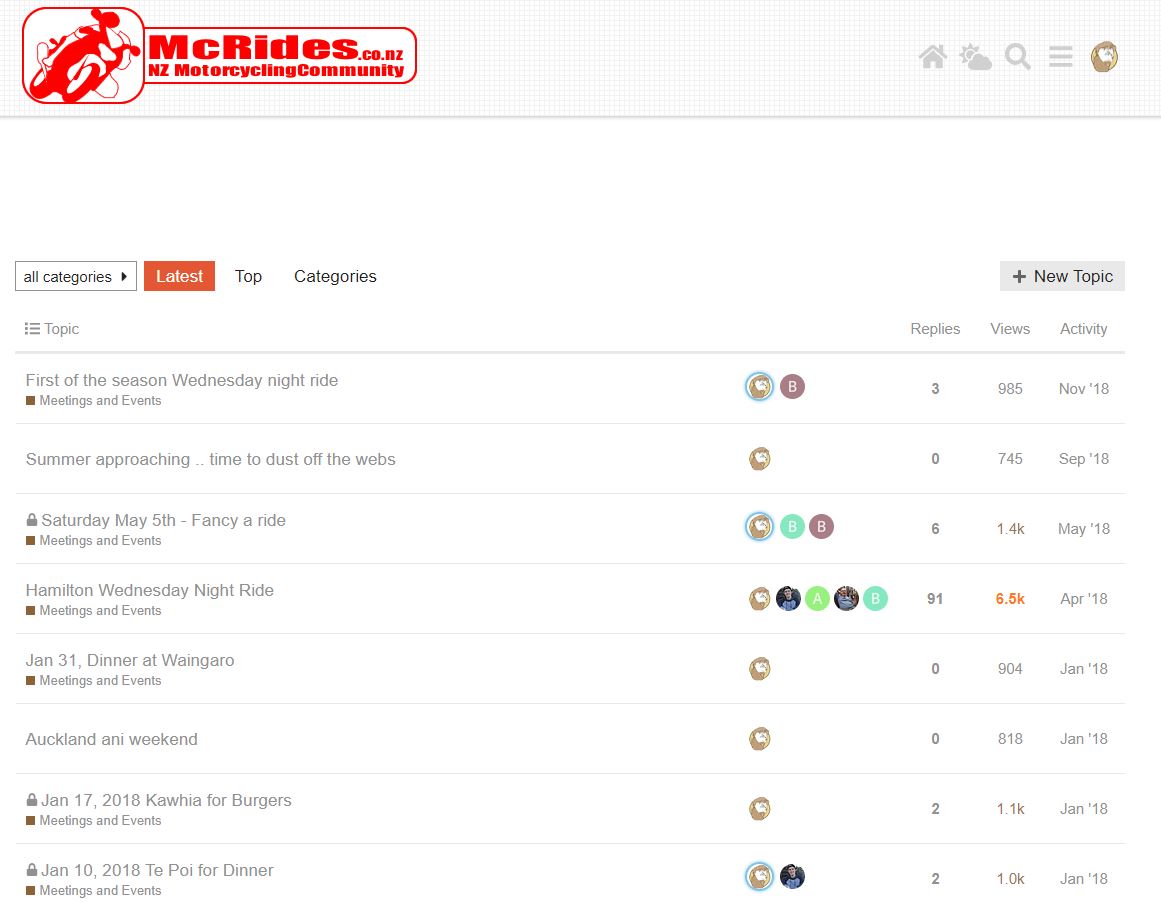Select the Latest tab
Screen dimensions: 1161x902
[x=179, y=276]
